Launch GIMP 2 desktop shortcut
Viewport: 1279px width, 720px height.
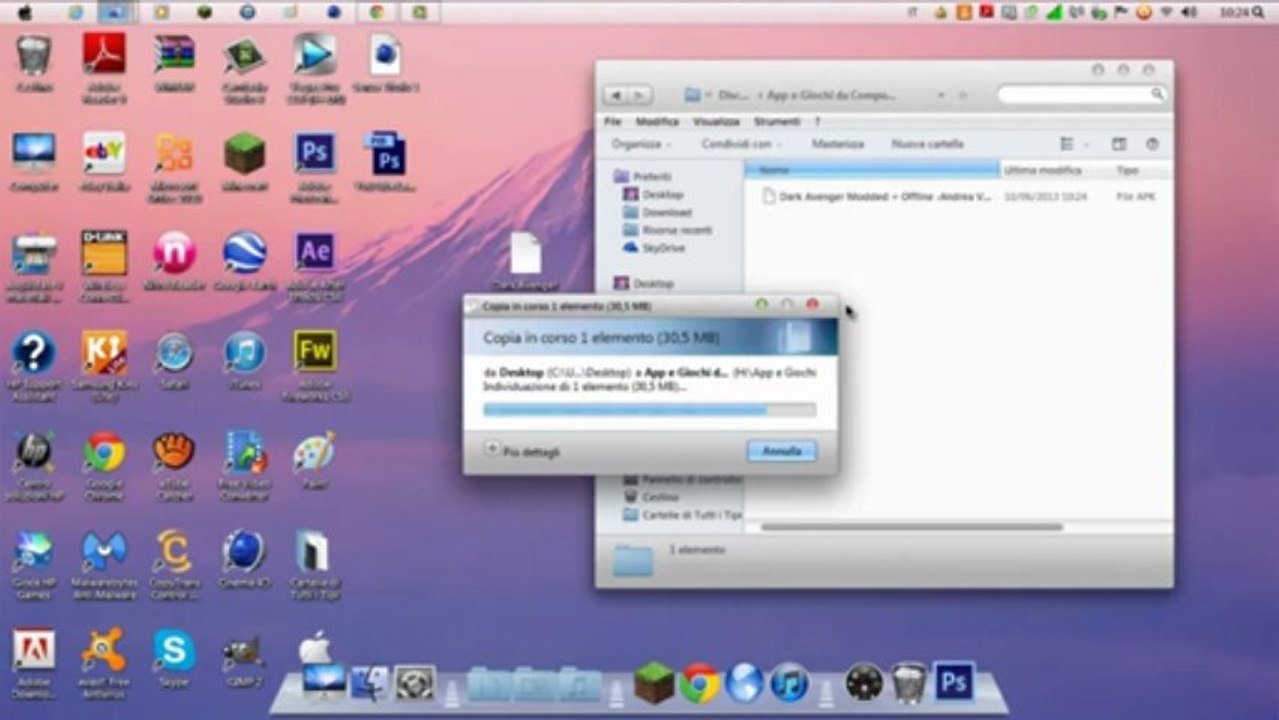[244, 652]
